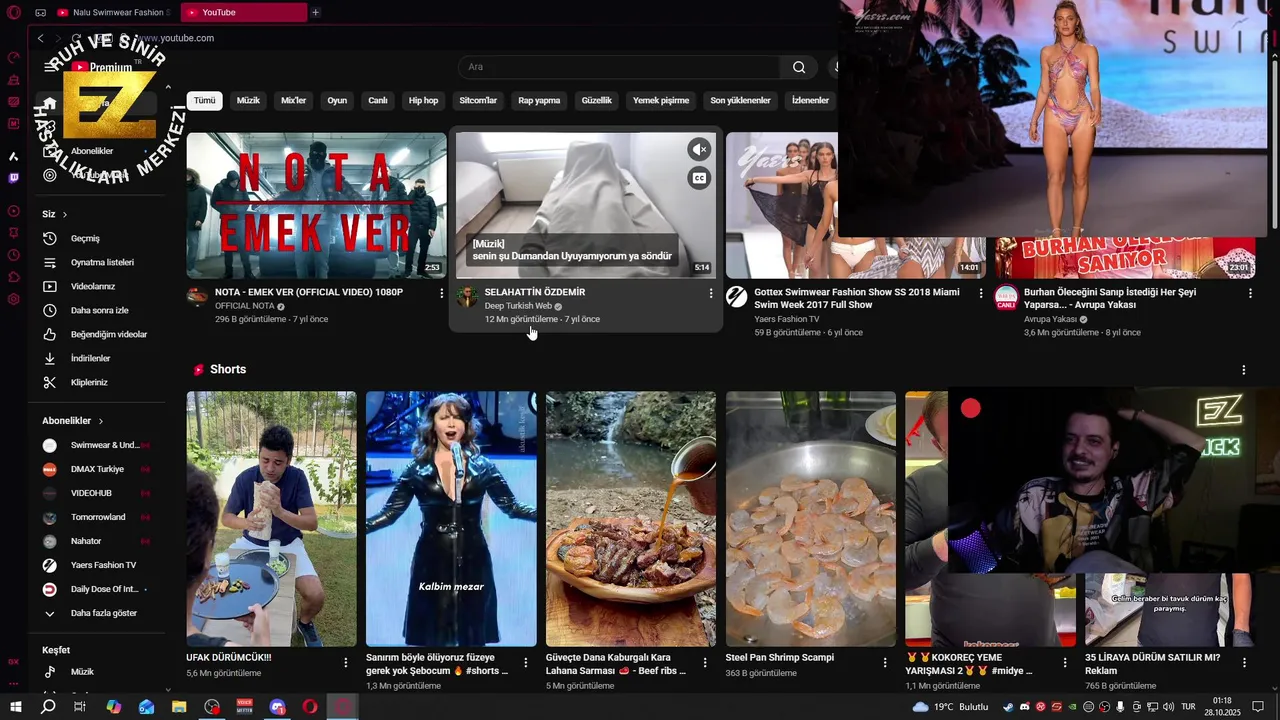The height and width of the screenshot is (720, 1280).
Task: Open the taskbar clock showing 01:18
Action: click(1222, 707)
